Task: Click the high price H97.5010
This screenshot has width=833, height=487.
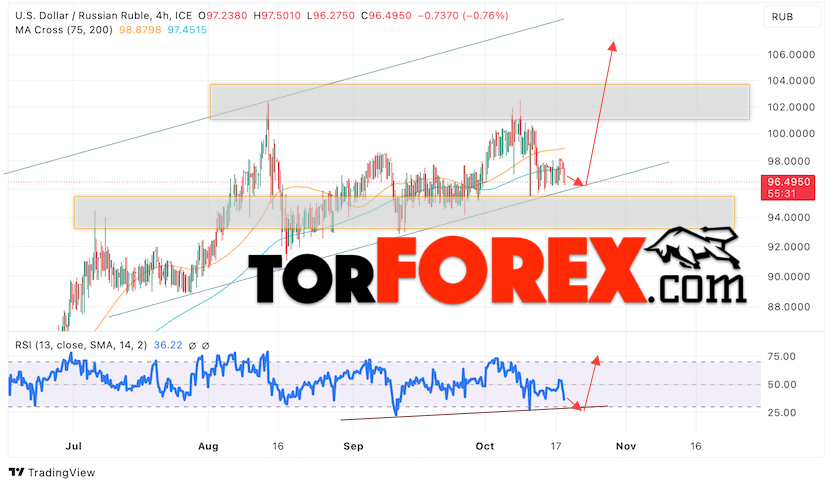Action: (x=277, y=15)
